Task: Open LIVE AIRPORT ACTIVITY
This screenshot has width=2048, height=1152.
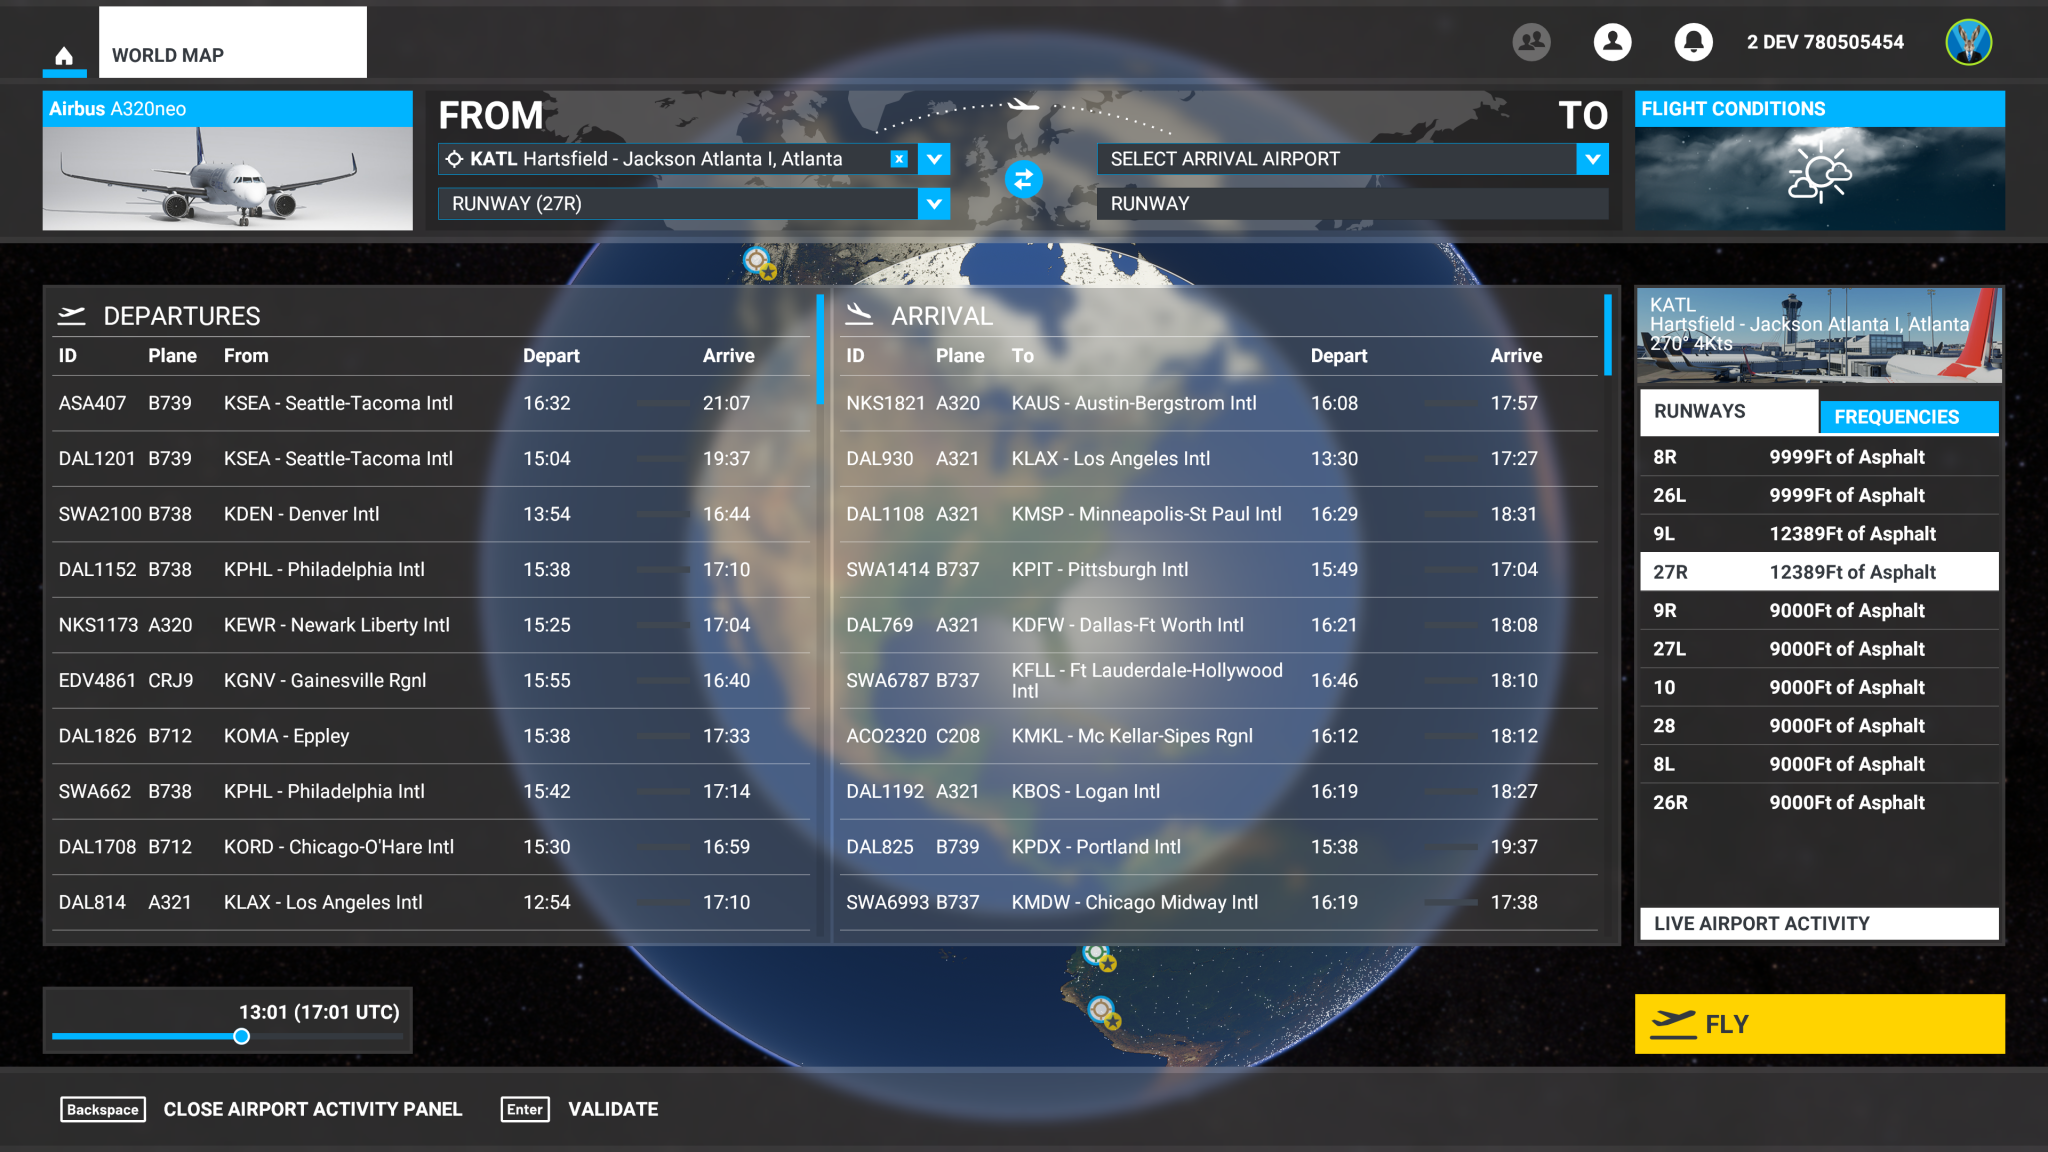Action: coord(1817,923)
